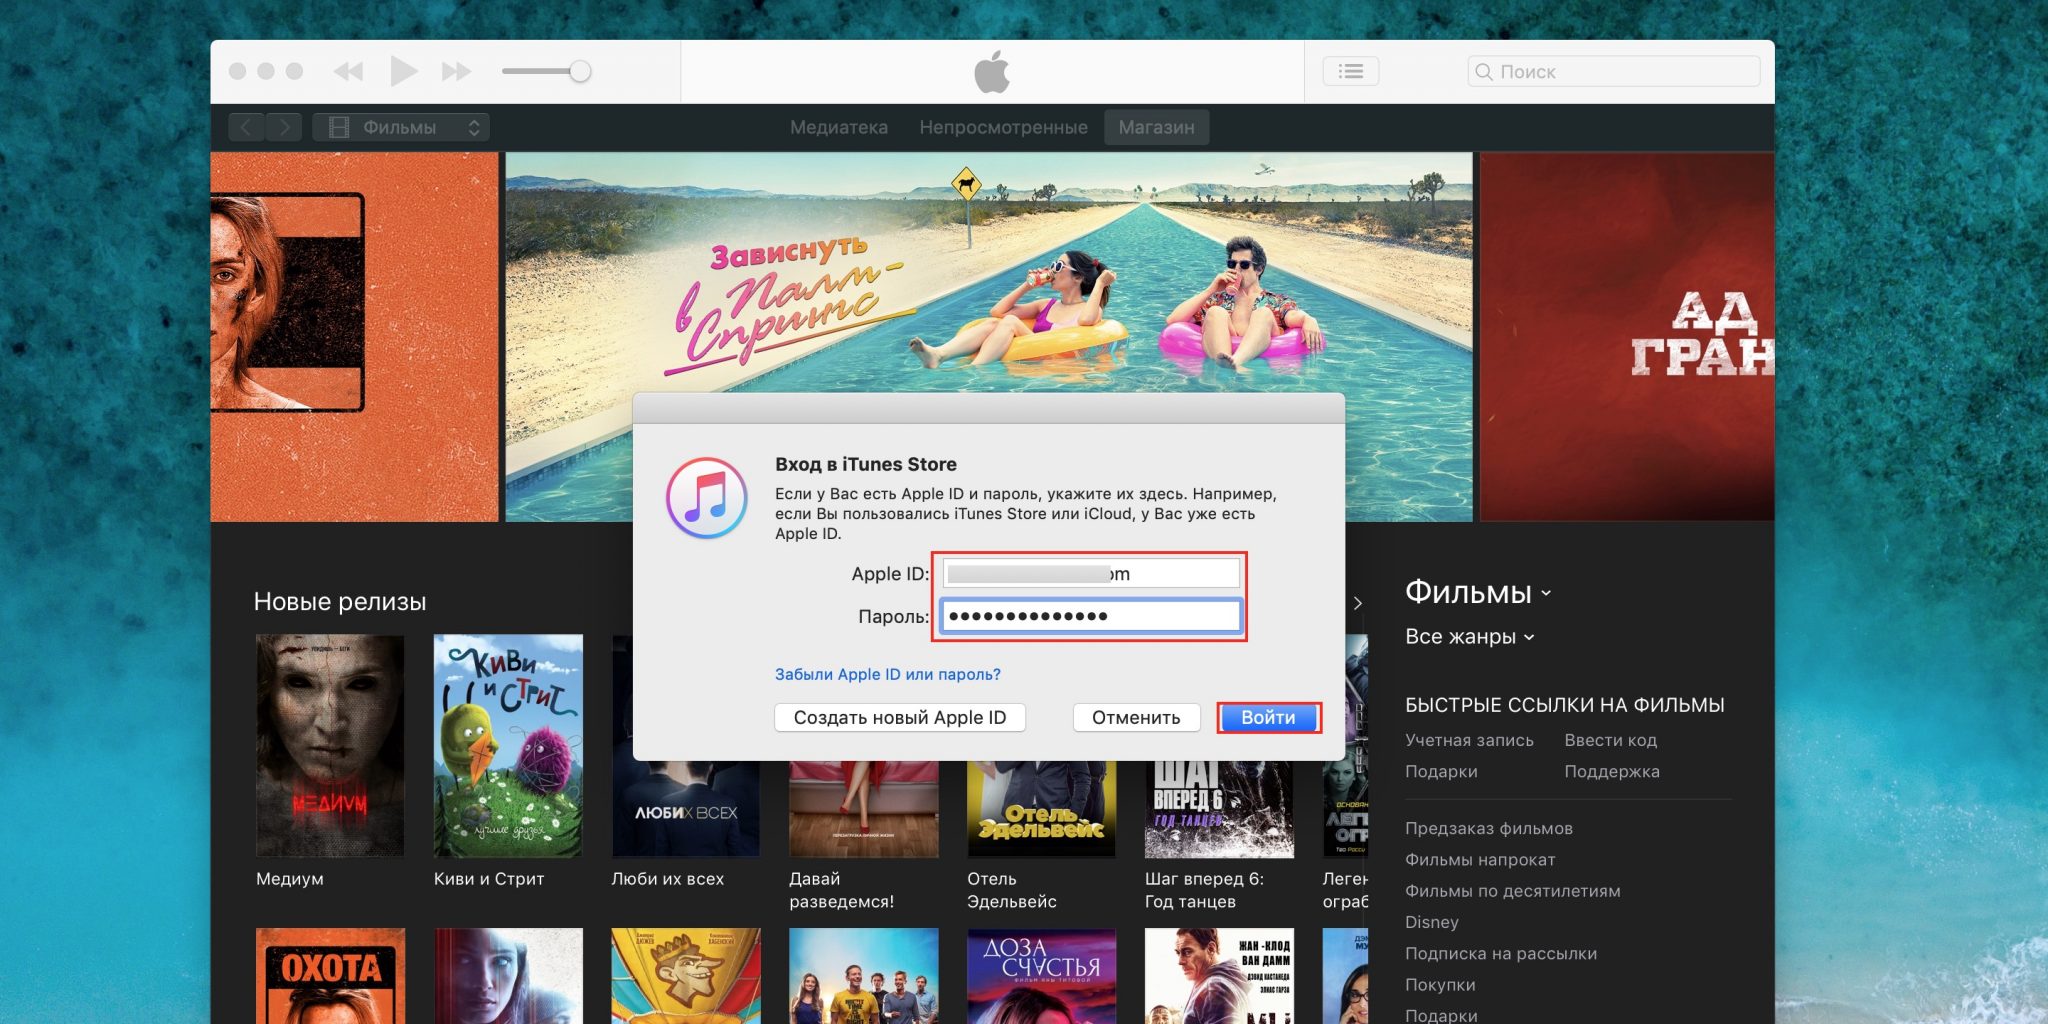The image size is (2048, 1024).
Task: Click the Войти sign-in button
Action: 1268,717
